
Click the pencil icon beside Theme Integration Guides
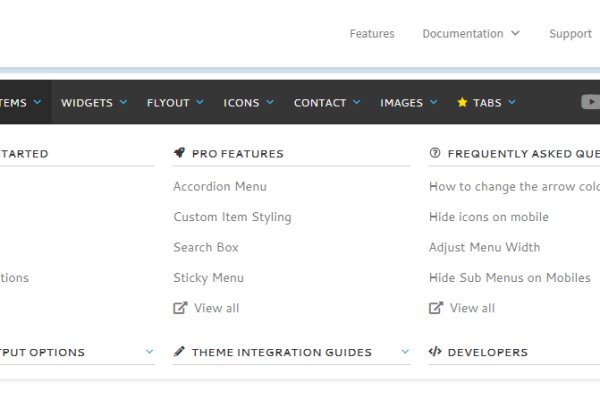(179, 352)
